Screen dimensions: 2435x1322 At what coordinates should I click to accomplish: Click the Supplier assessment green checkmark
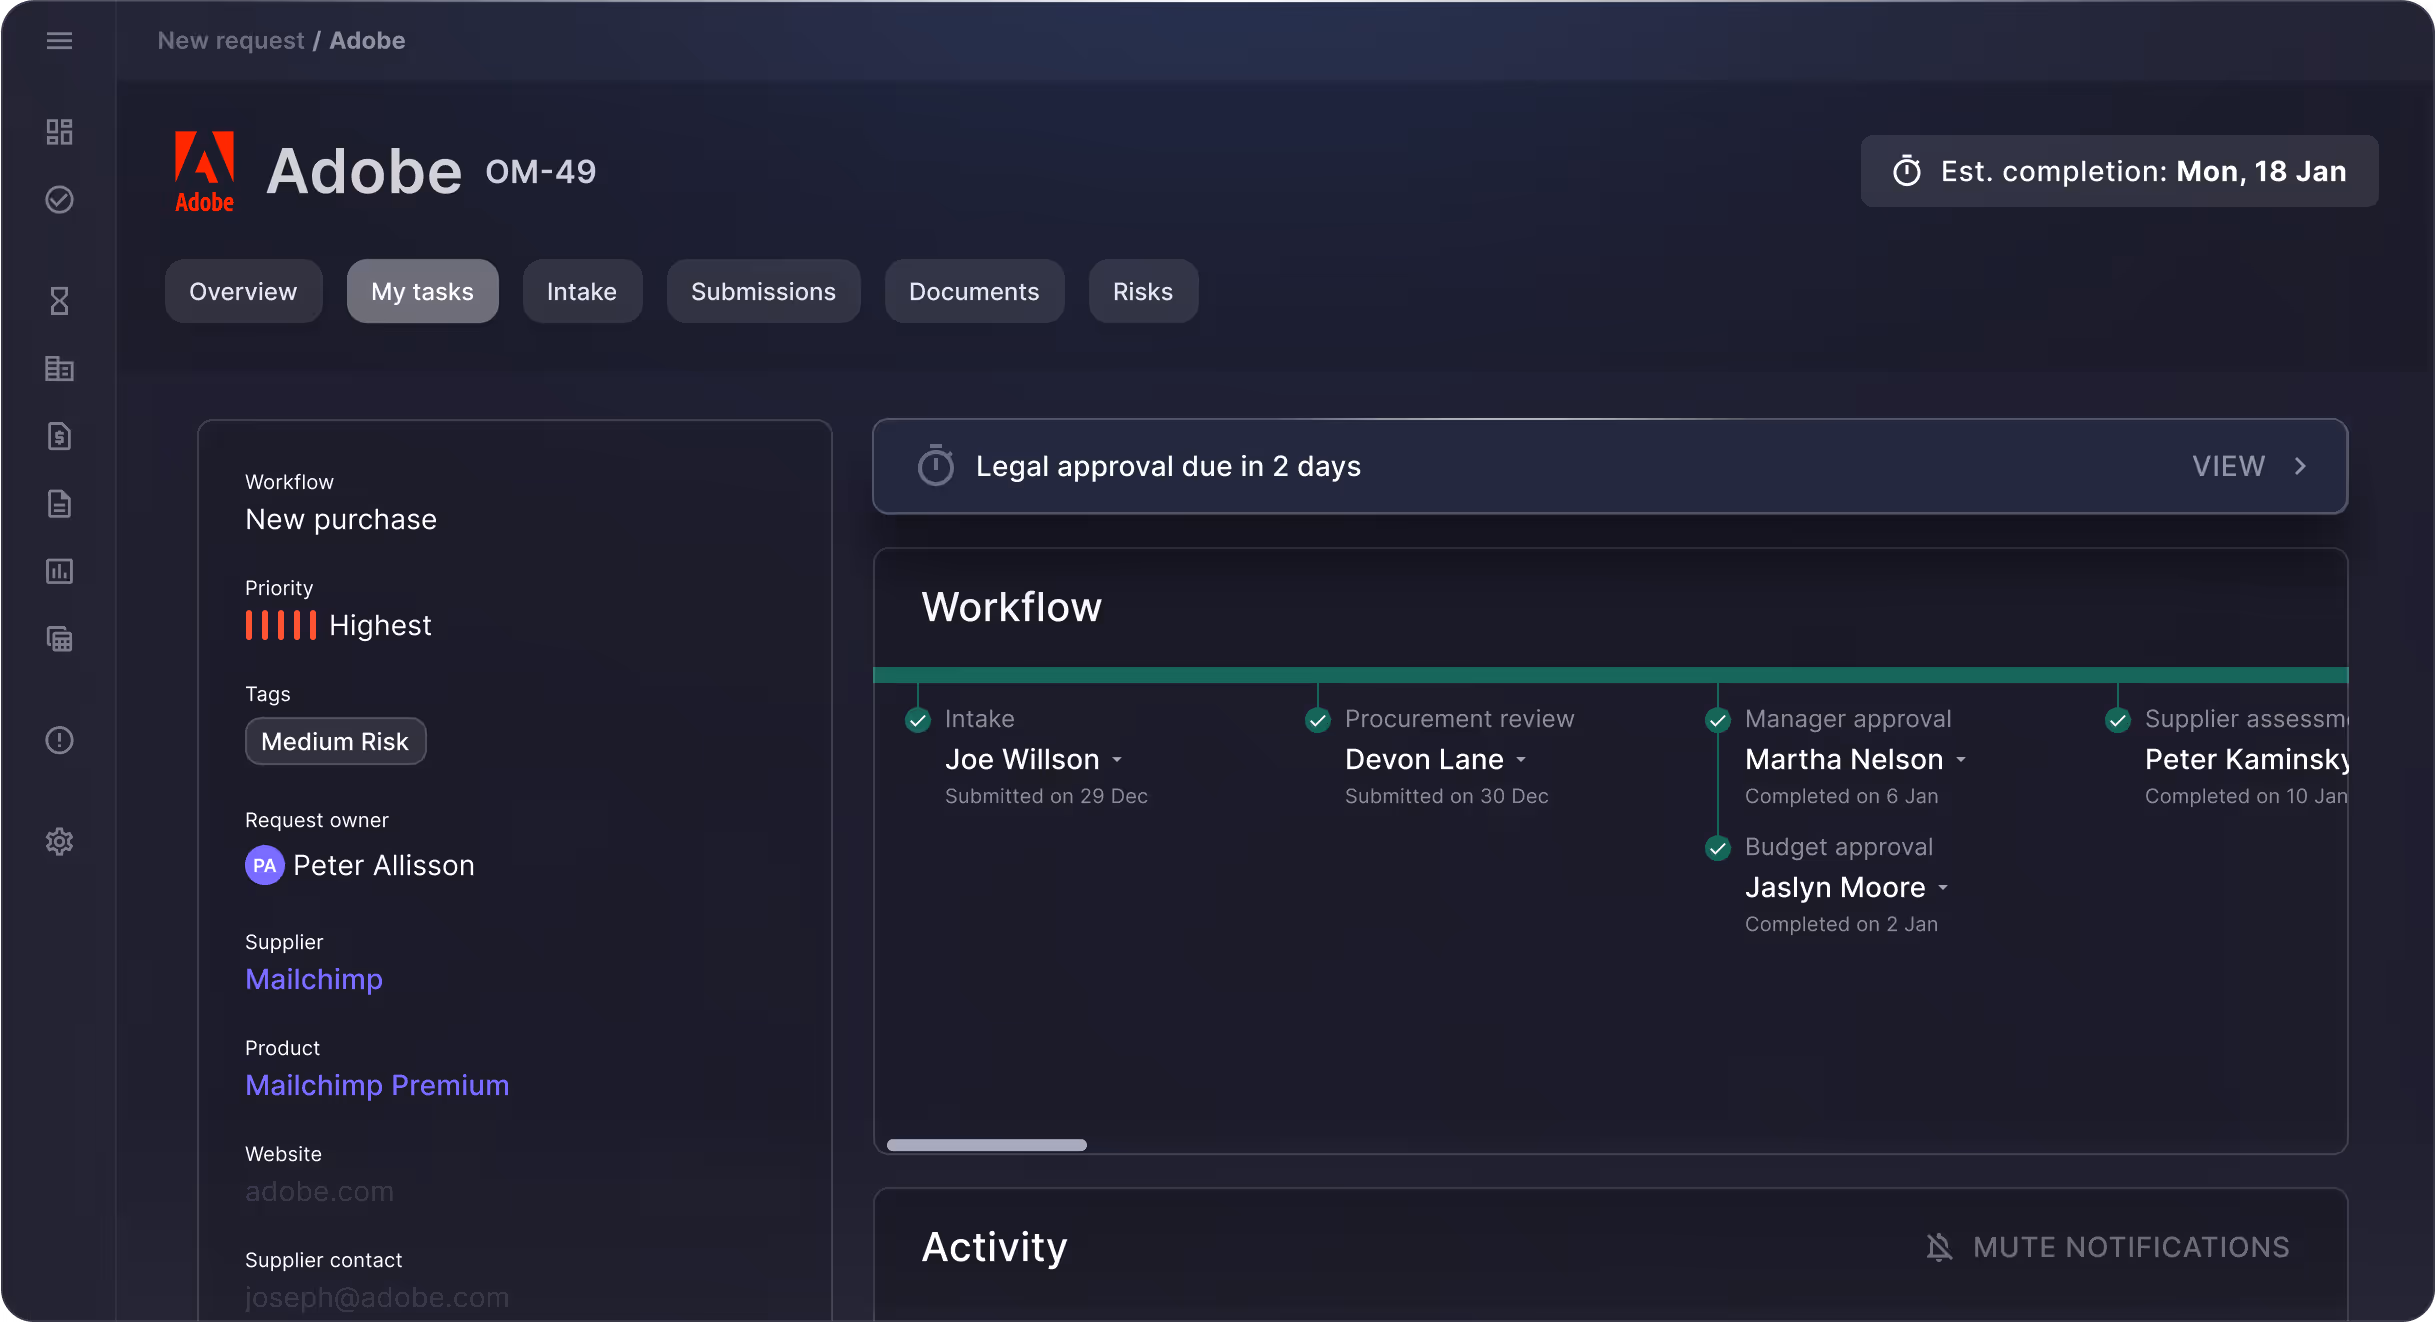click(x=2117, y=720)
